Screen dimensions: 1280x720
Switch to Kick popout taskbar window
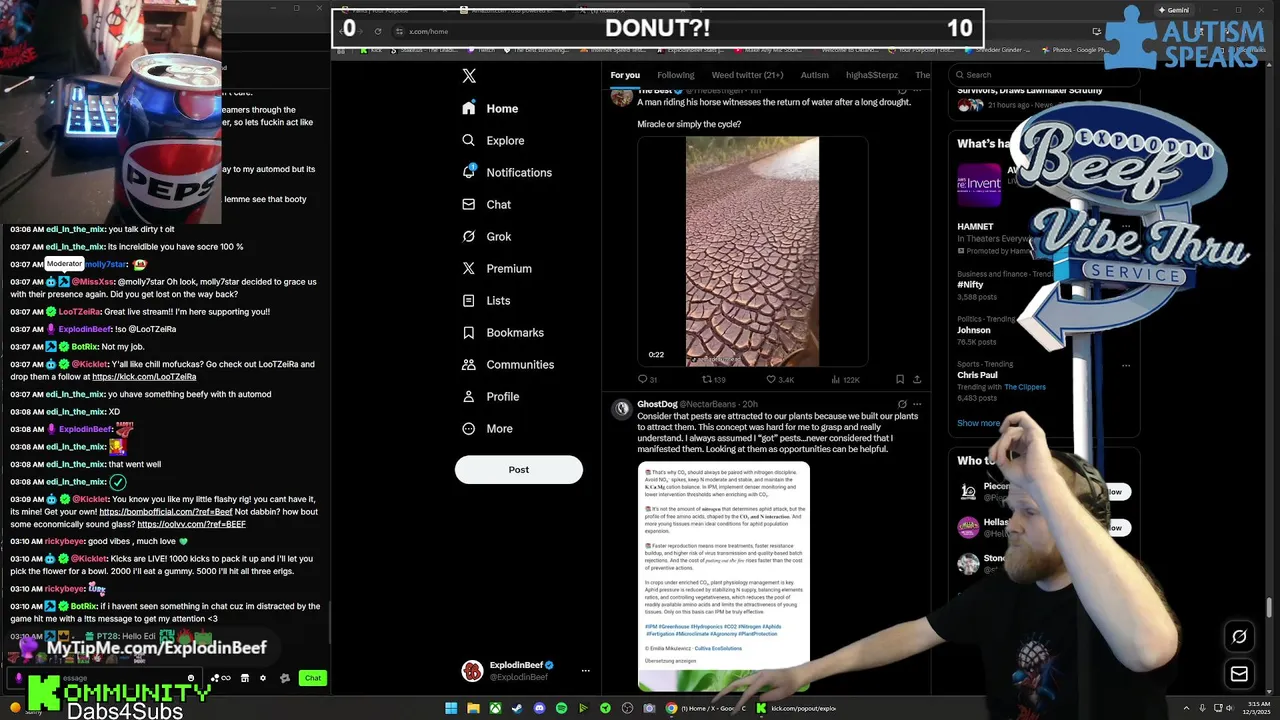[796, 708]
